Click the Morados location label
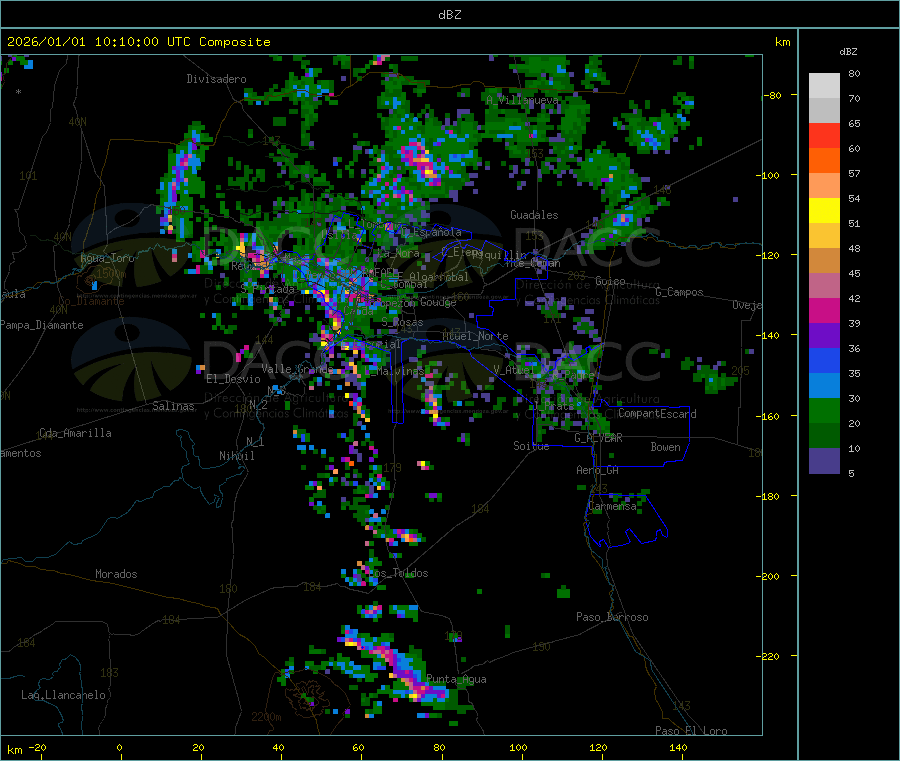The width and height of the screenshot is (900, 761). click(x=116, y=574)
